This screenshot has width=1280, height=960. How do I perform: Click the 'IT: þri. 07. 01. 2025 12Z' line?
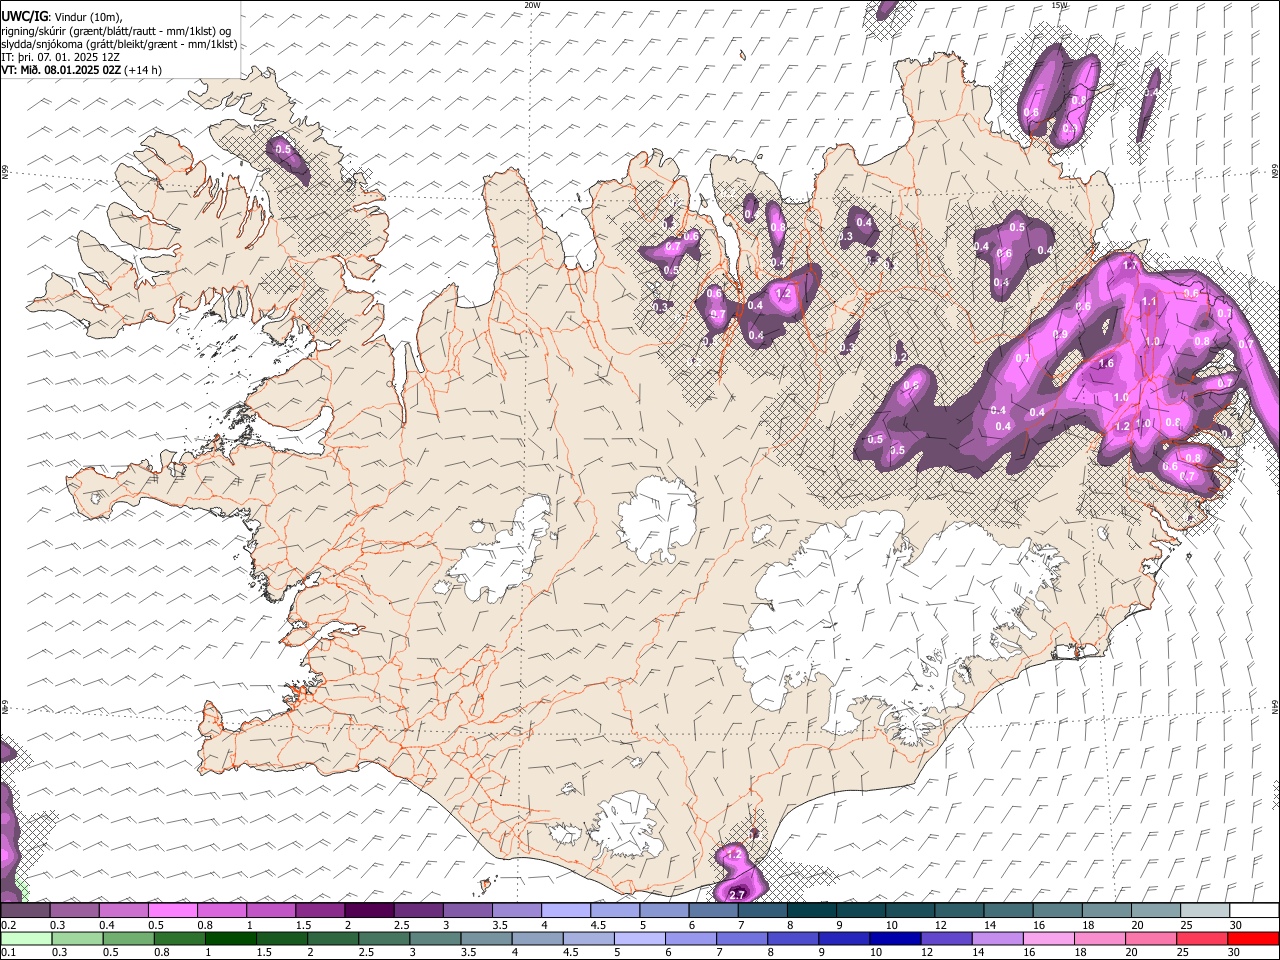click(x=61, y=57)
